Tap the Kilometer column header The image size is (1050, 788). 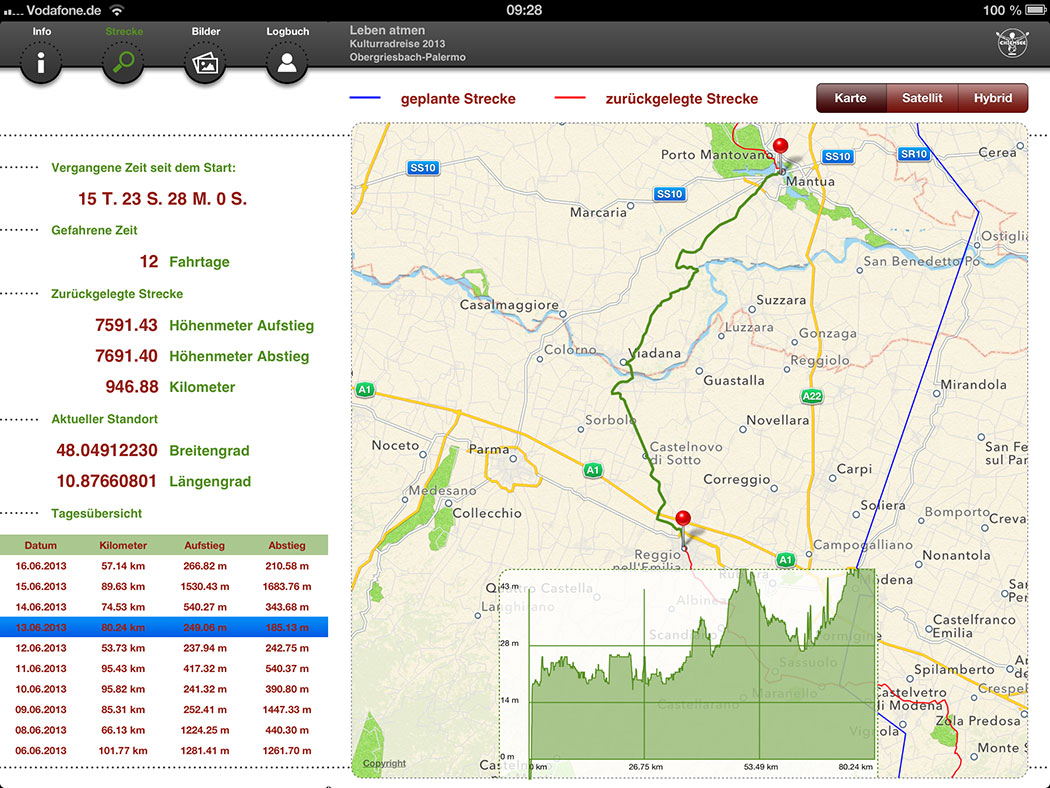pyautogui.click(x=123, y=545)
